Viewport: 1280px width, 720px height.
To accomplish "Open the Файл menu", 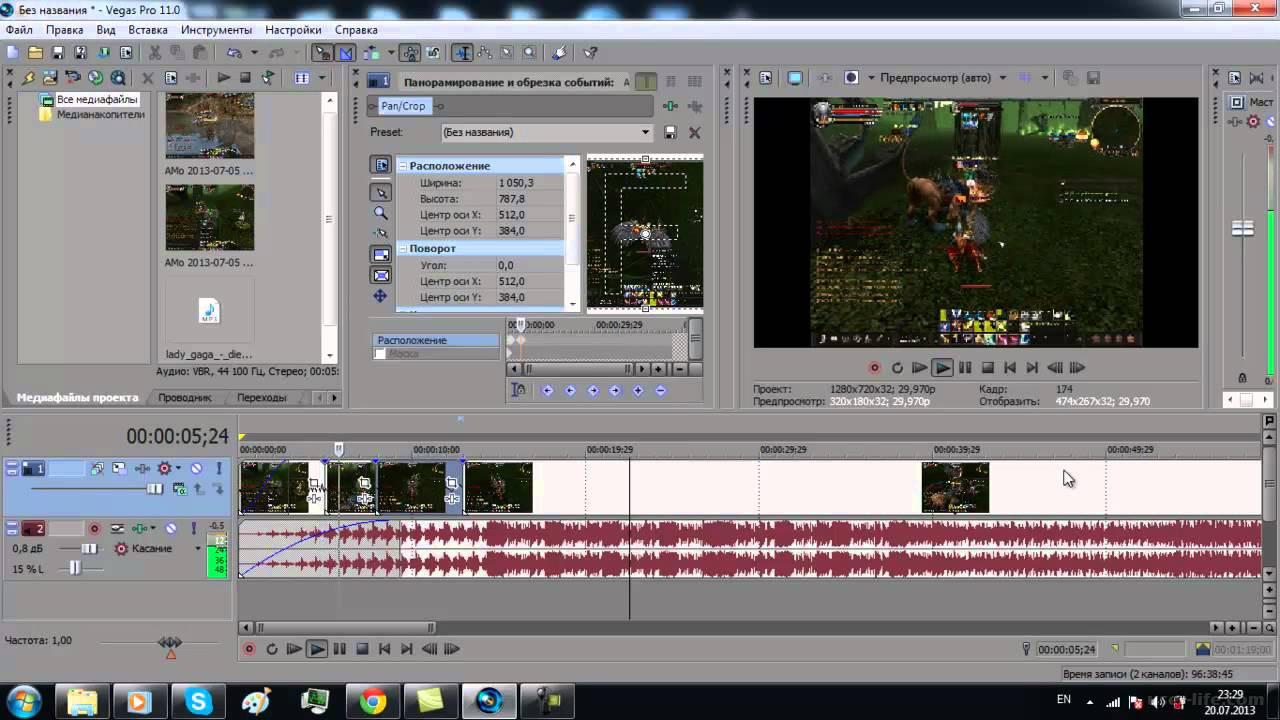I will pos(19,30).
